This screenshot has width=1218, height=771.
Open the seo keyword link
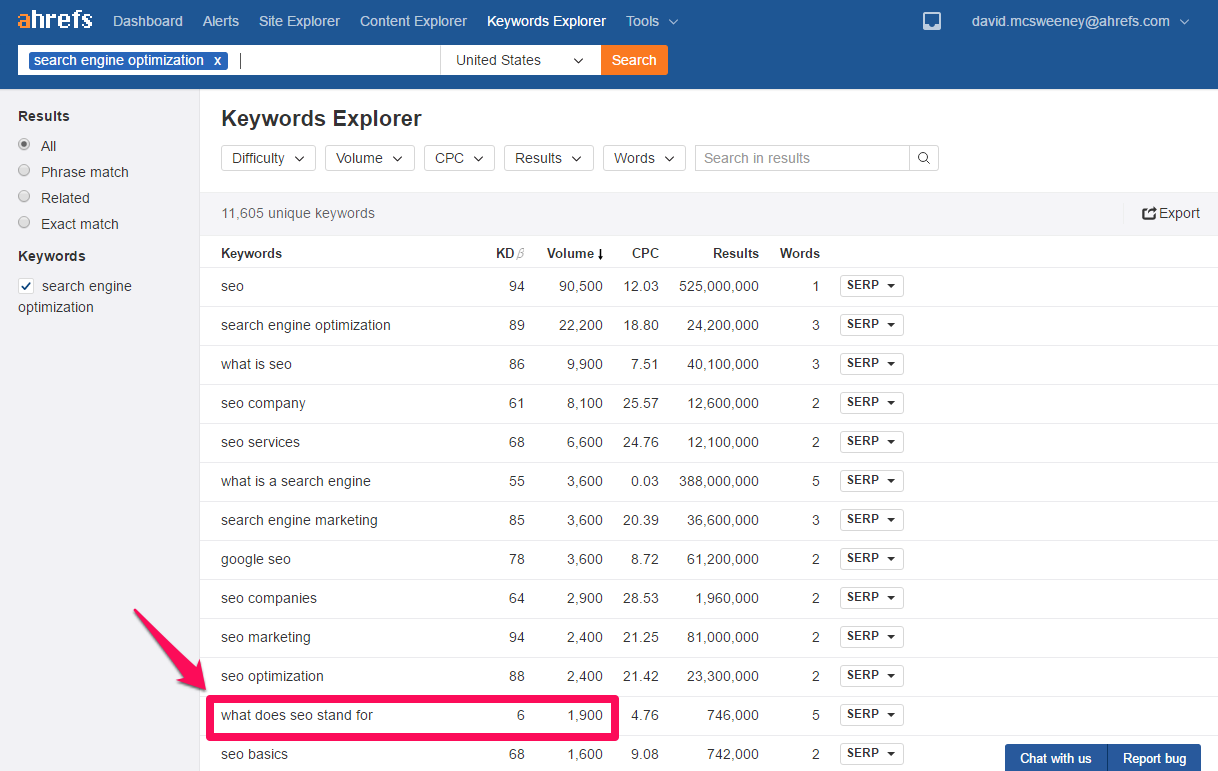click(x=232, y=286)
